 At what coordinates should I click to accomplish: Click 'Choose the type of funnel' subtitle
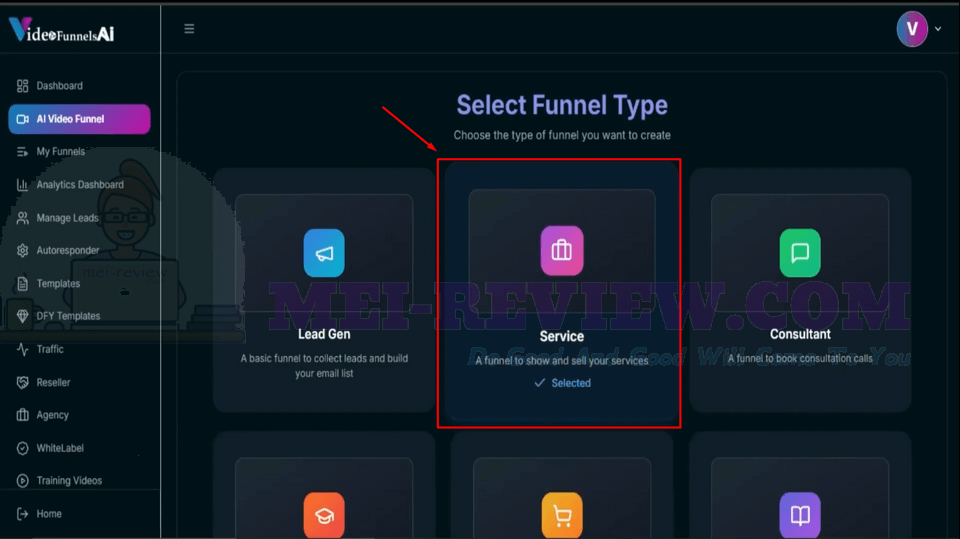pos(562,135)
